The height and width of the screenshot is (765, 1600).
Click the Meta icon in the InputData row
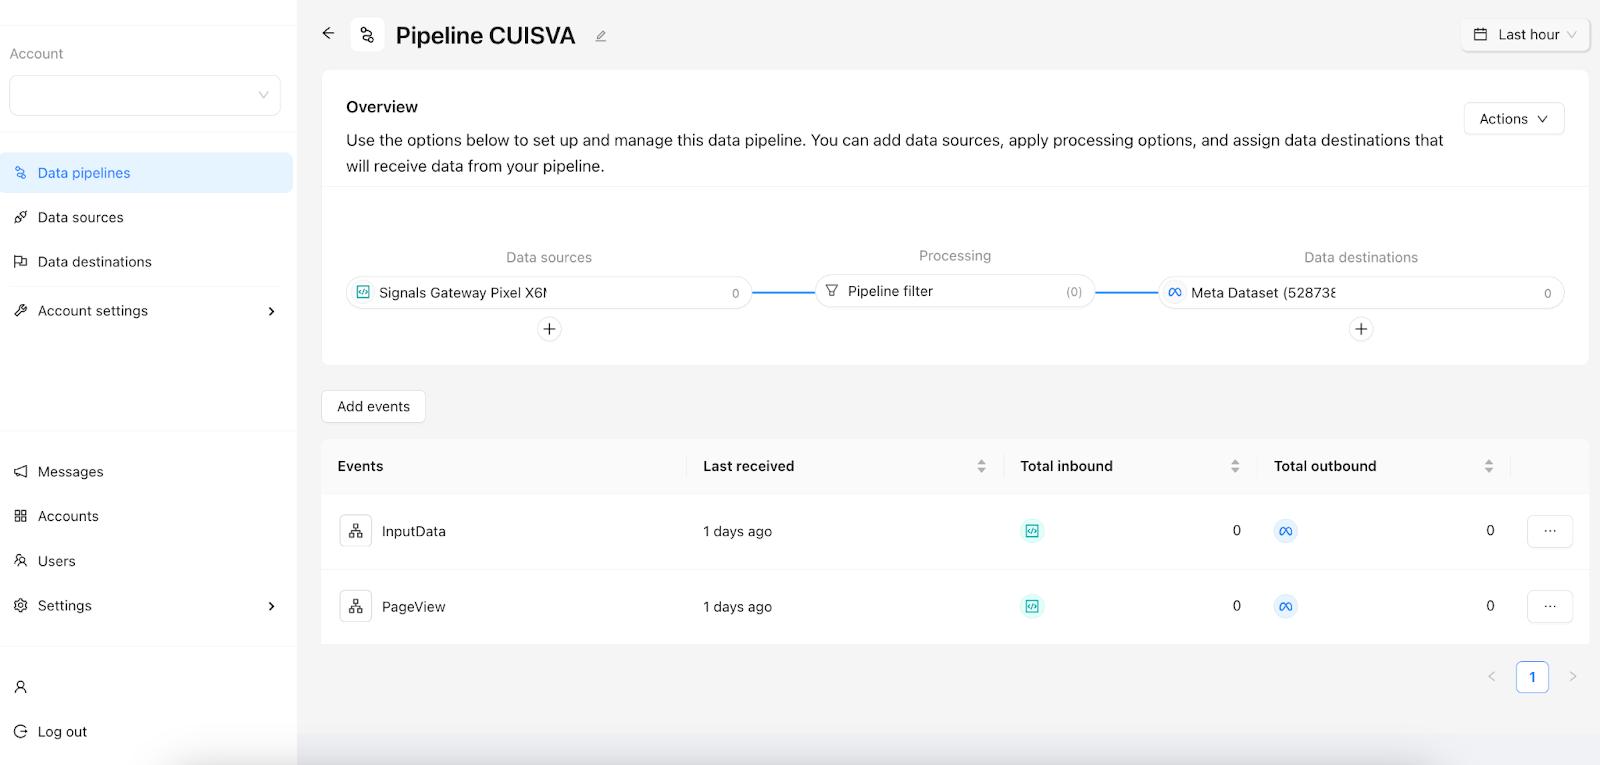click(1286, 531)
